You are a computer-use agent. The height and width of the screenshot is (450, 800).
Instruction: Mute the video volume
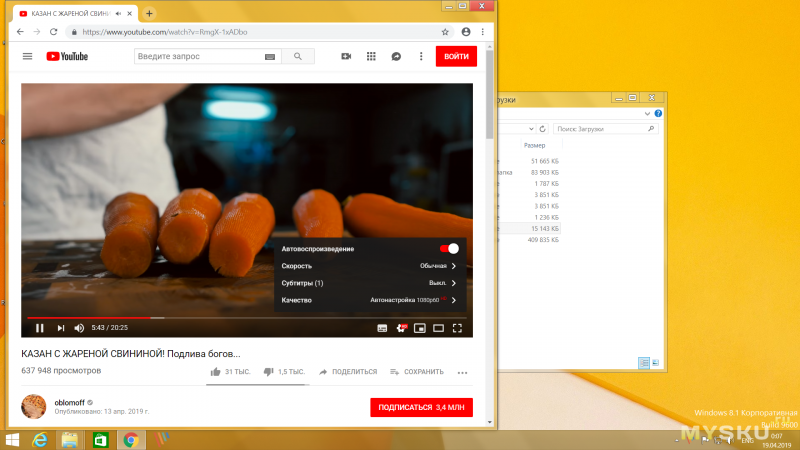[79, 328]
